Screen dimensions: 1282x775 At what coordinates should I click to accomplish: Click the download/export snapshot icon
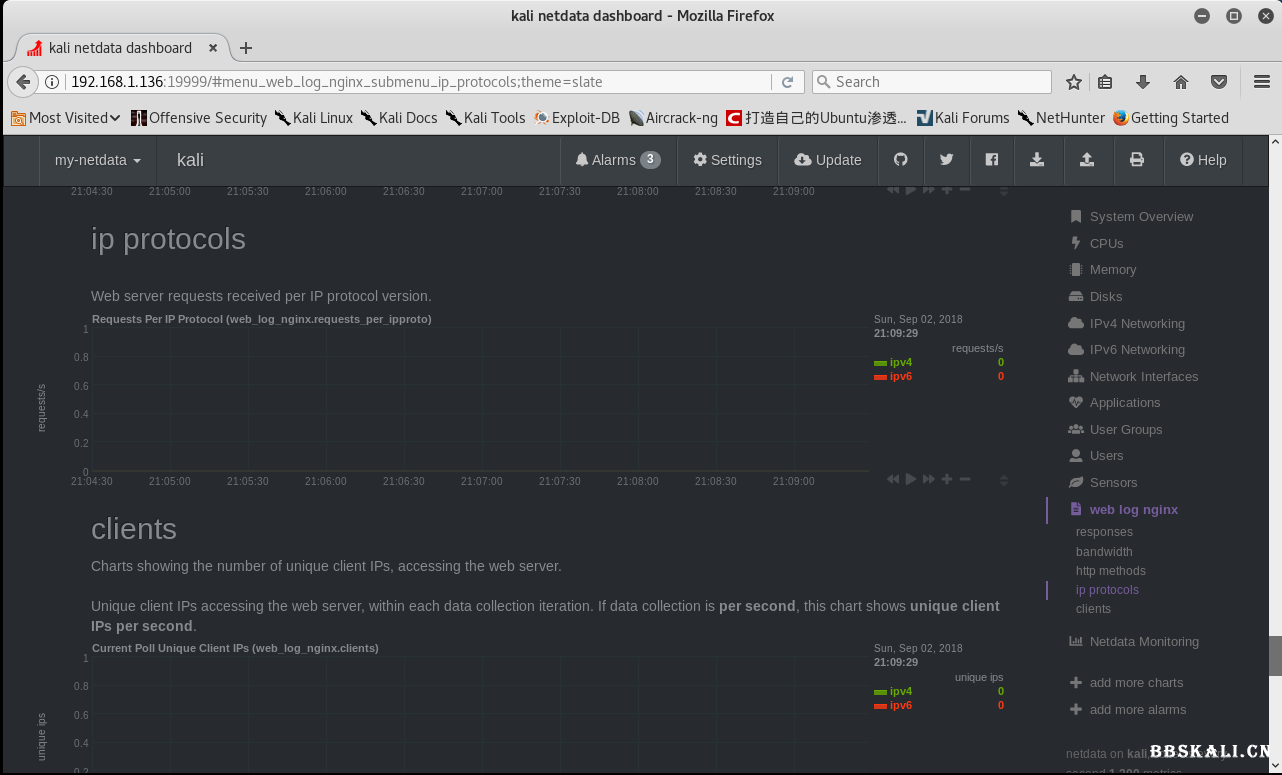pyautogui.click(x=1037, y=160)
